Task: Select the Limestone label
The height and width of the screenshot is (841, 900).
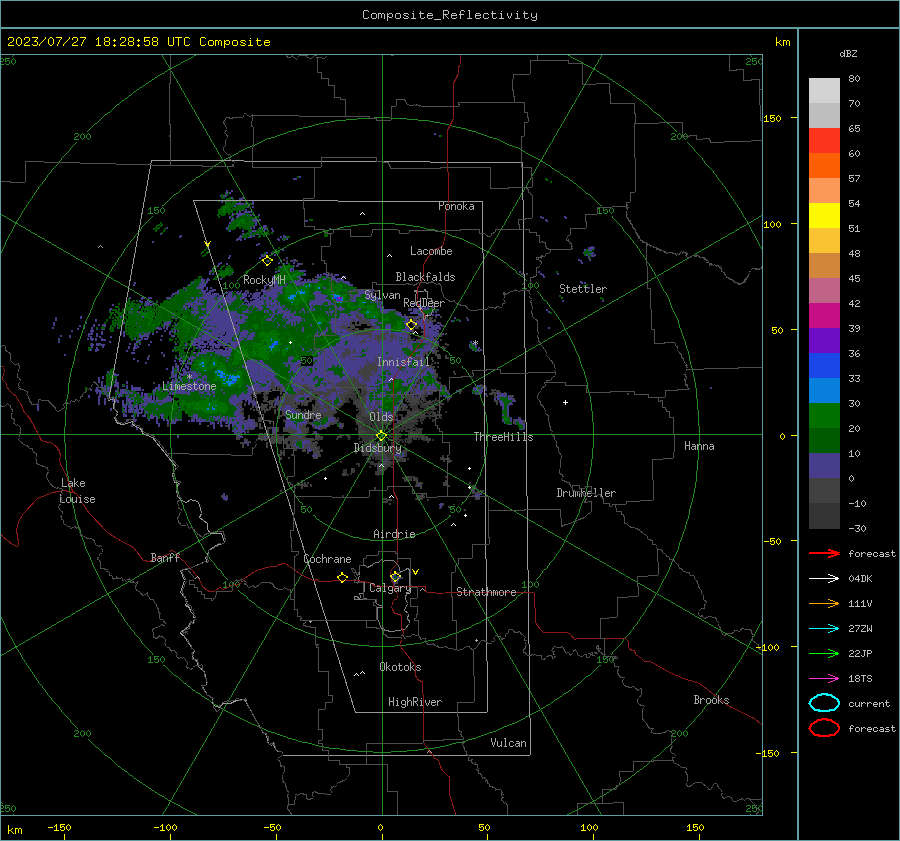Action: 189,386
